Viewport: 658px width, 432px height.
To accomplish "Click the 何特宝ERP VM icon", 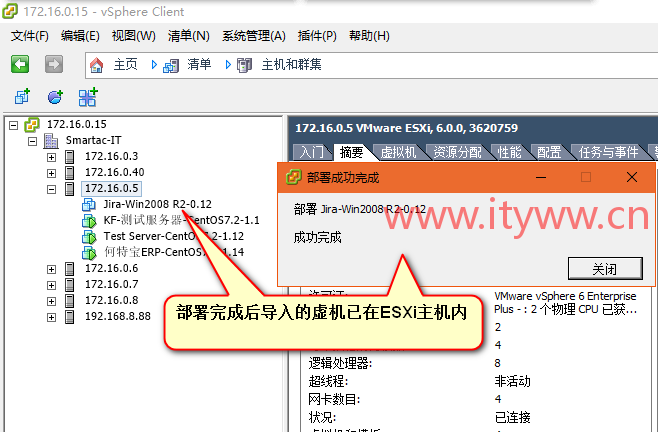I will [89, 252].
